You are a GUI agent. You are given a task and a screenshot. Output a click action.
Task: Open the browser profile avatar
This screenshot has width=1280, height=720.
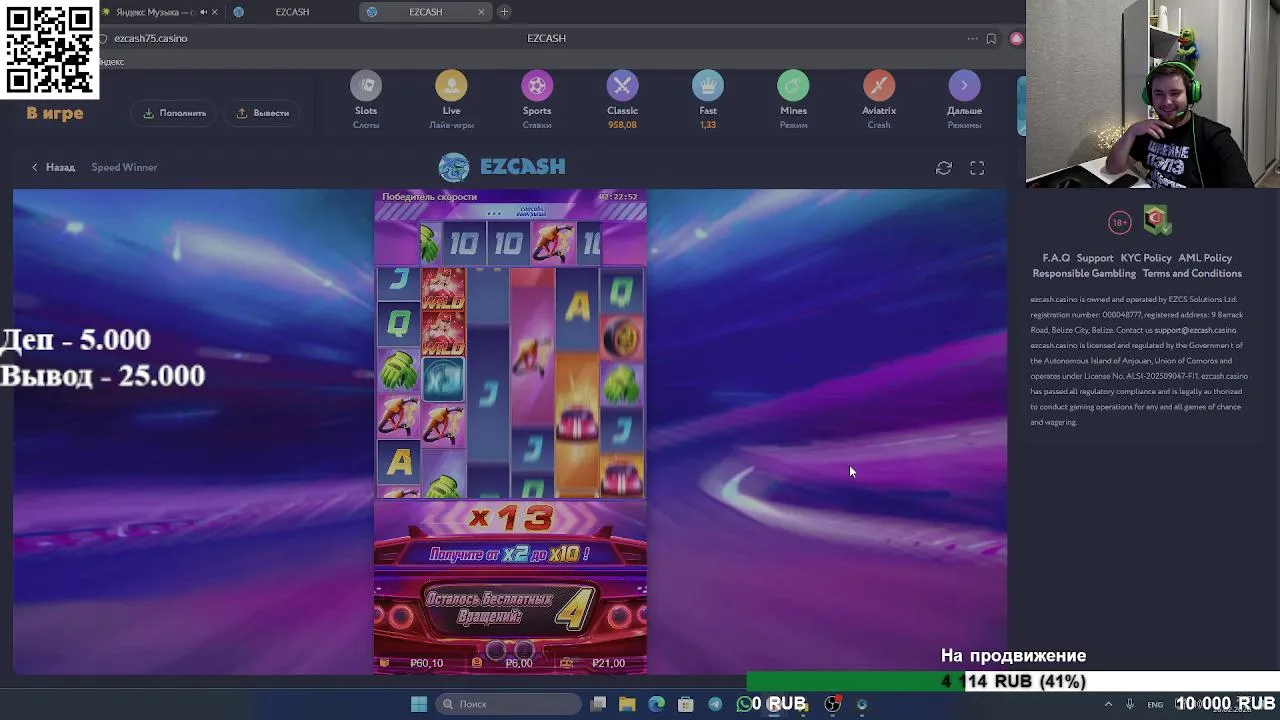pos(1016,38)
